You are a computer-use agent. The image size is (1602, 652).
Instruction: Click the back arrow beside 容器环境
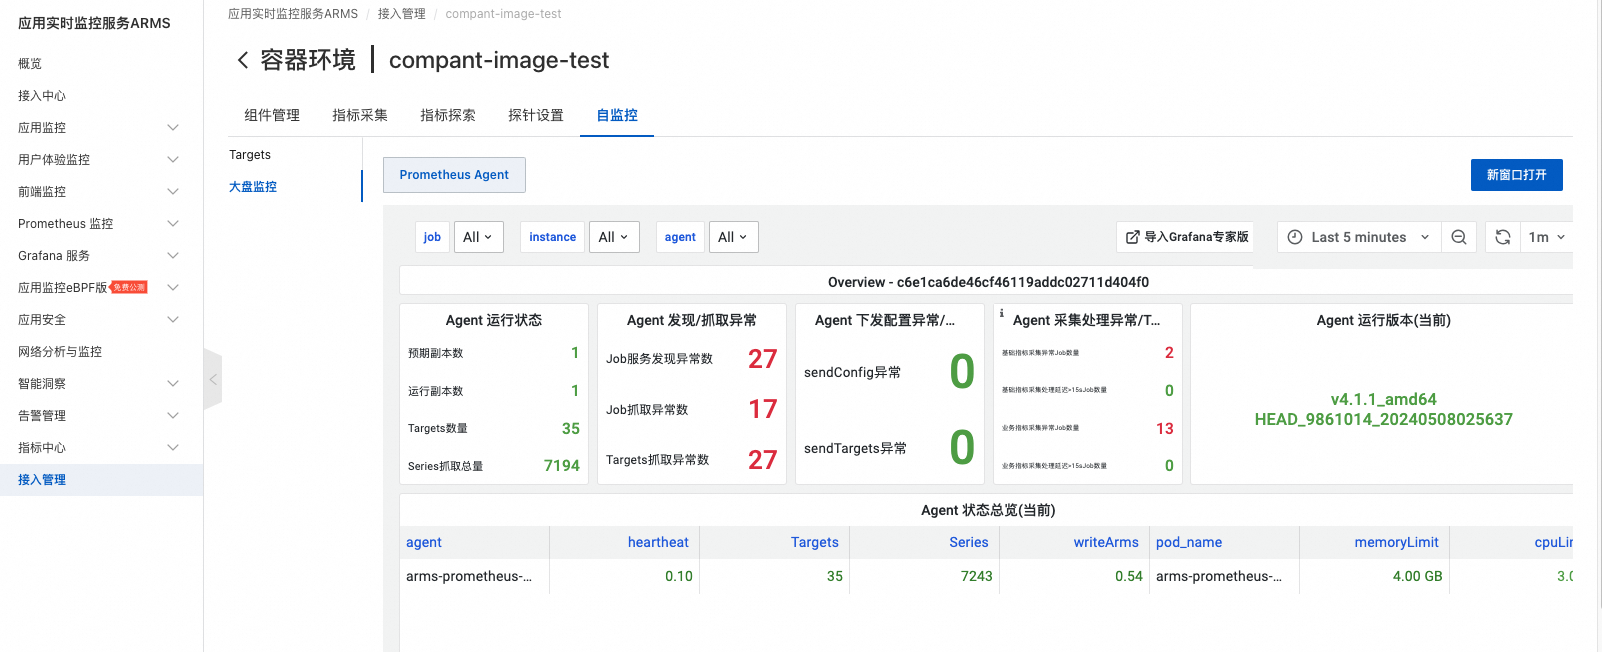point(242,61)
